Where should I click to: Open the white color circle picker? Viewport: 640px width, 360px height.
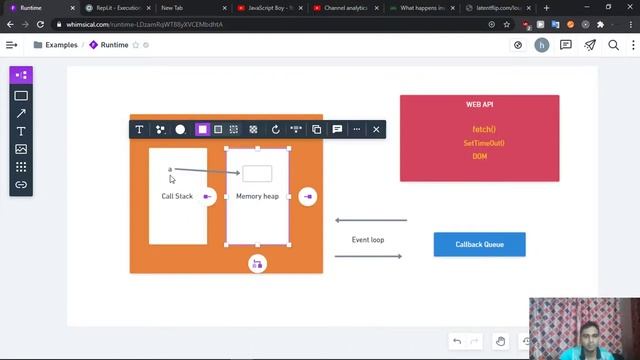[180, 129]
